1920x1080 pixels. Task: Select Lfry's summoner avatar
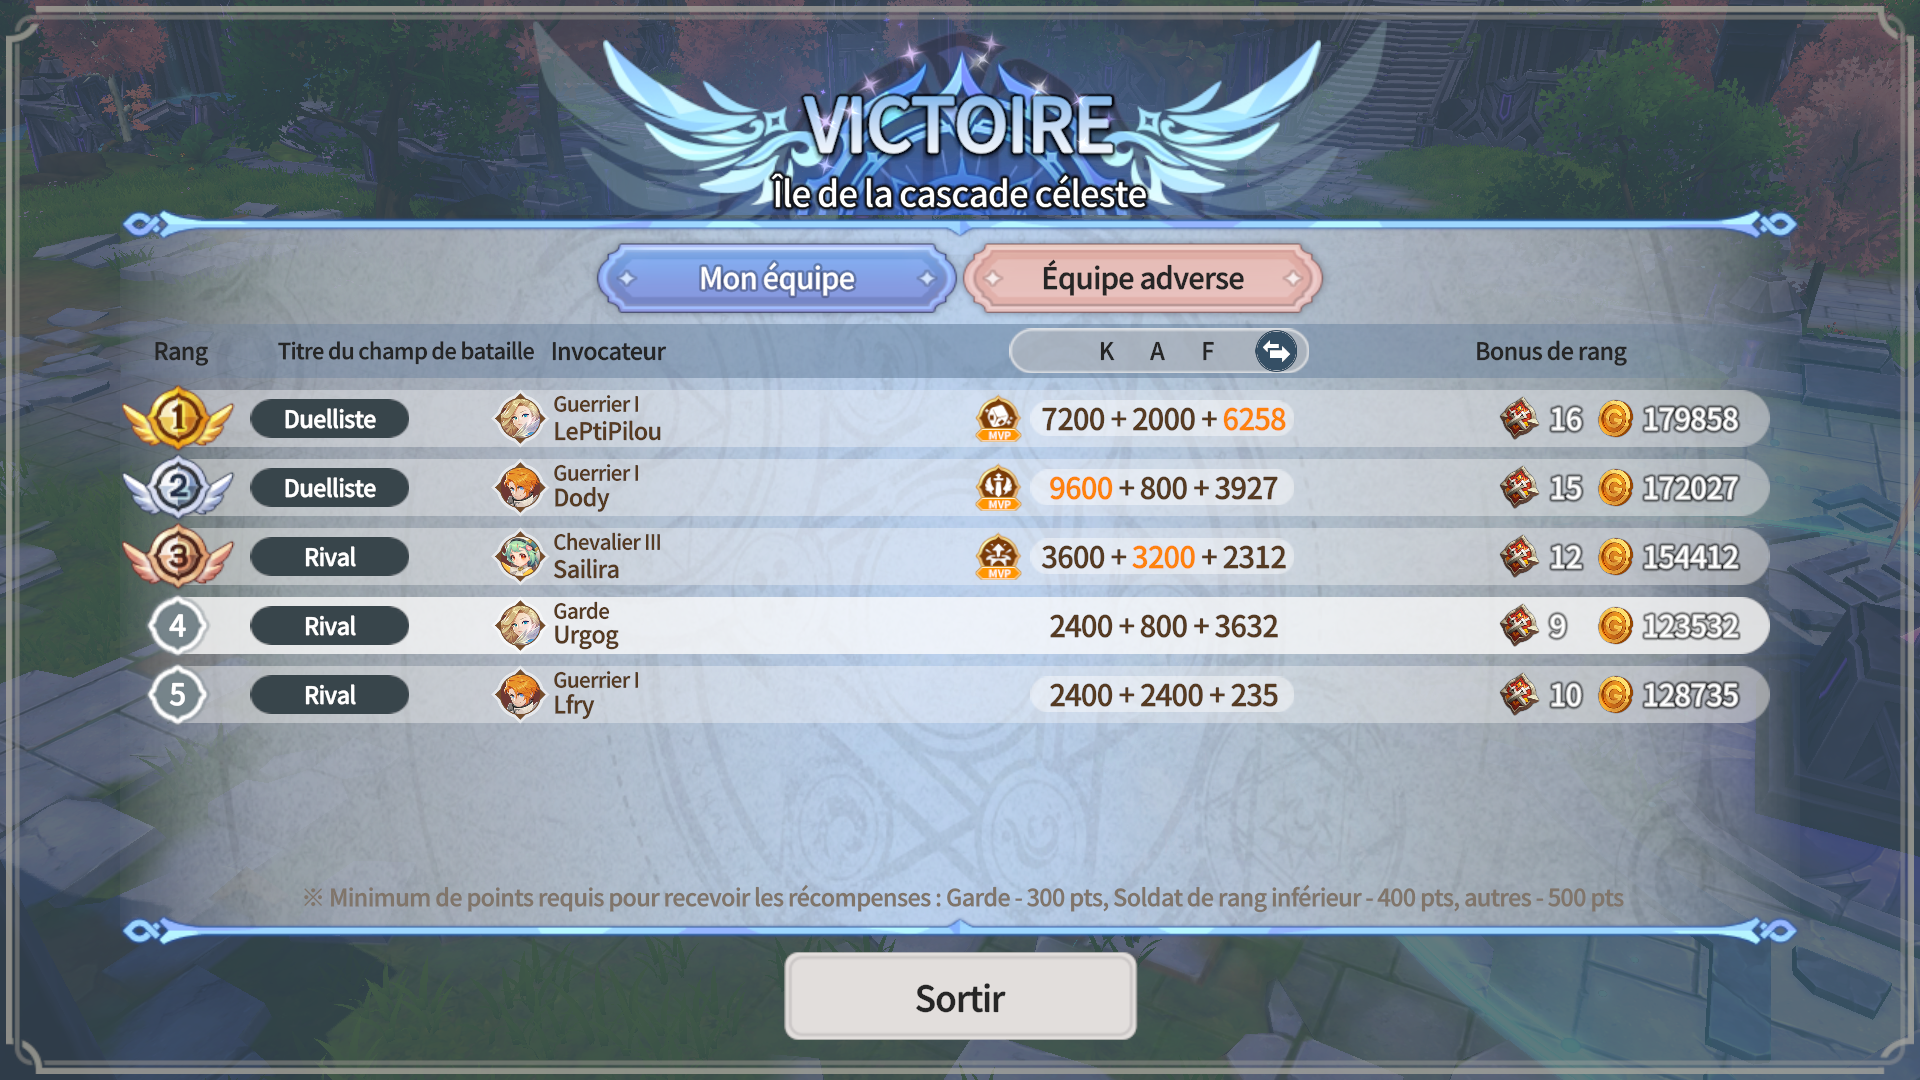(x=520, y=694)
